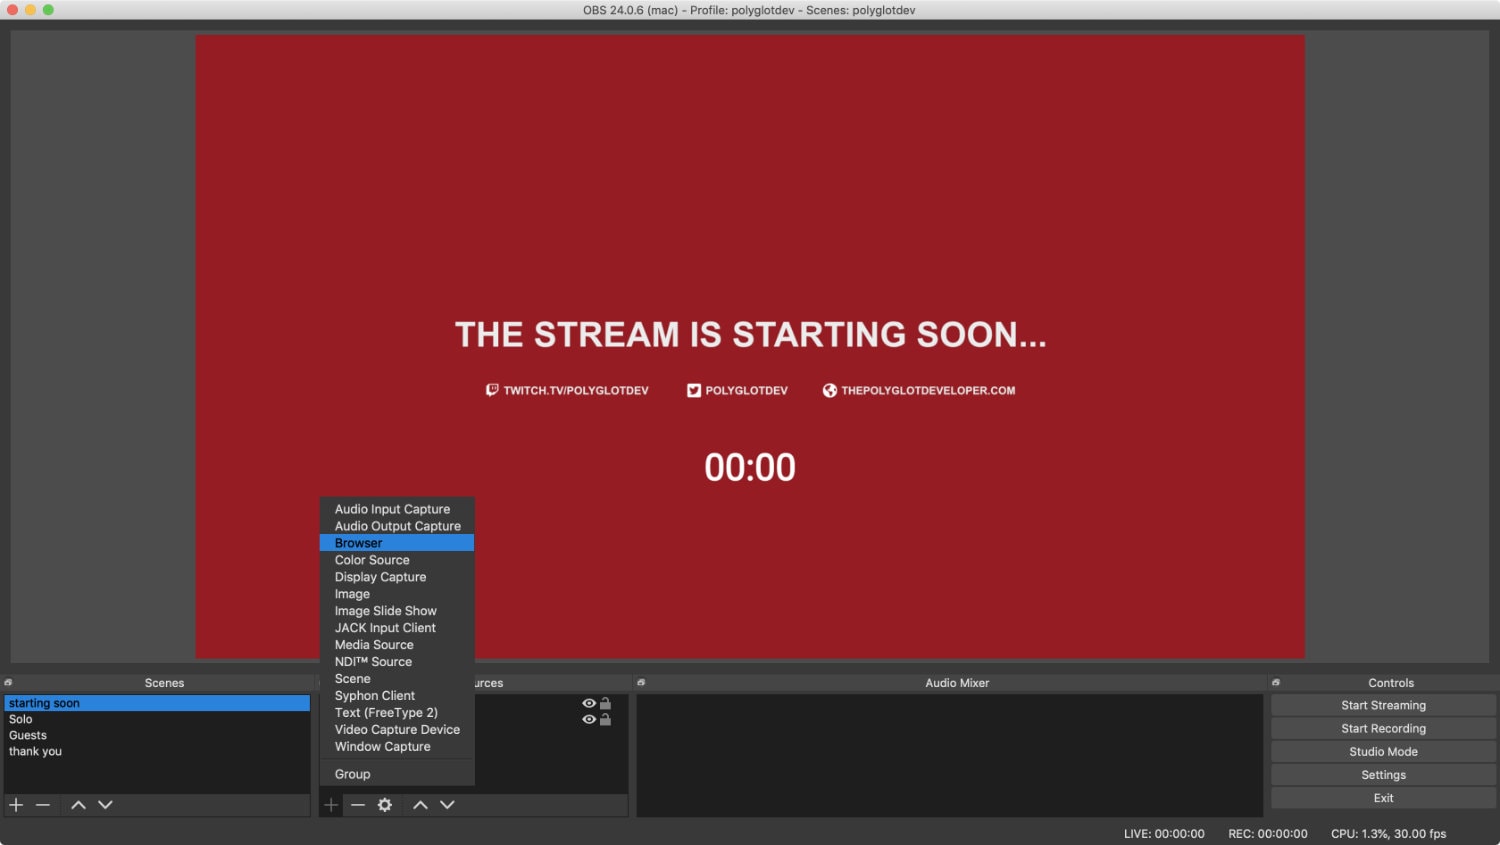Click the add source plus icon
1500x845 pixels.
point(331,805)
